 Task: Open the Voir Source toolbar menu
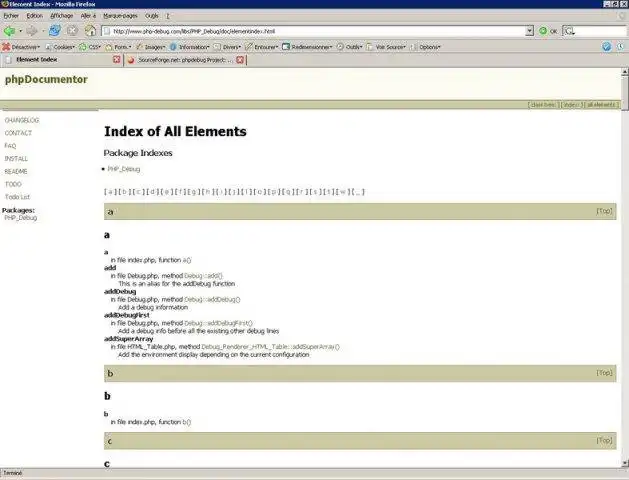386,47
